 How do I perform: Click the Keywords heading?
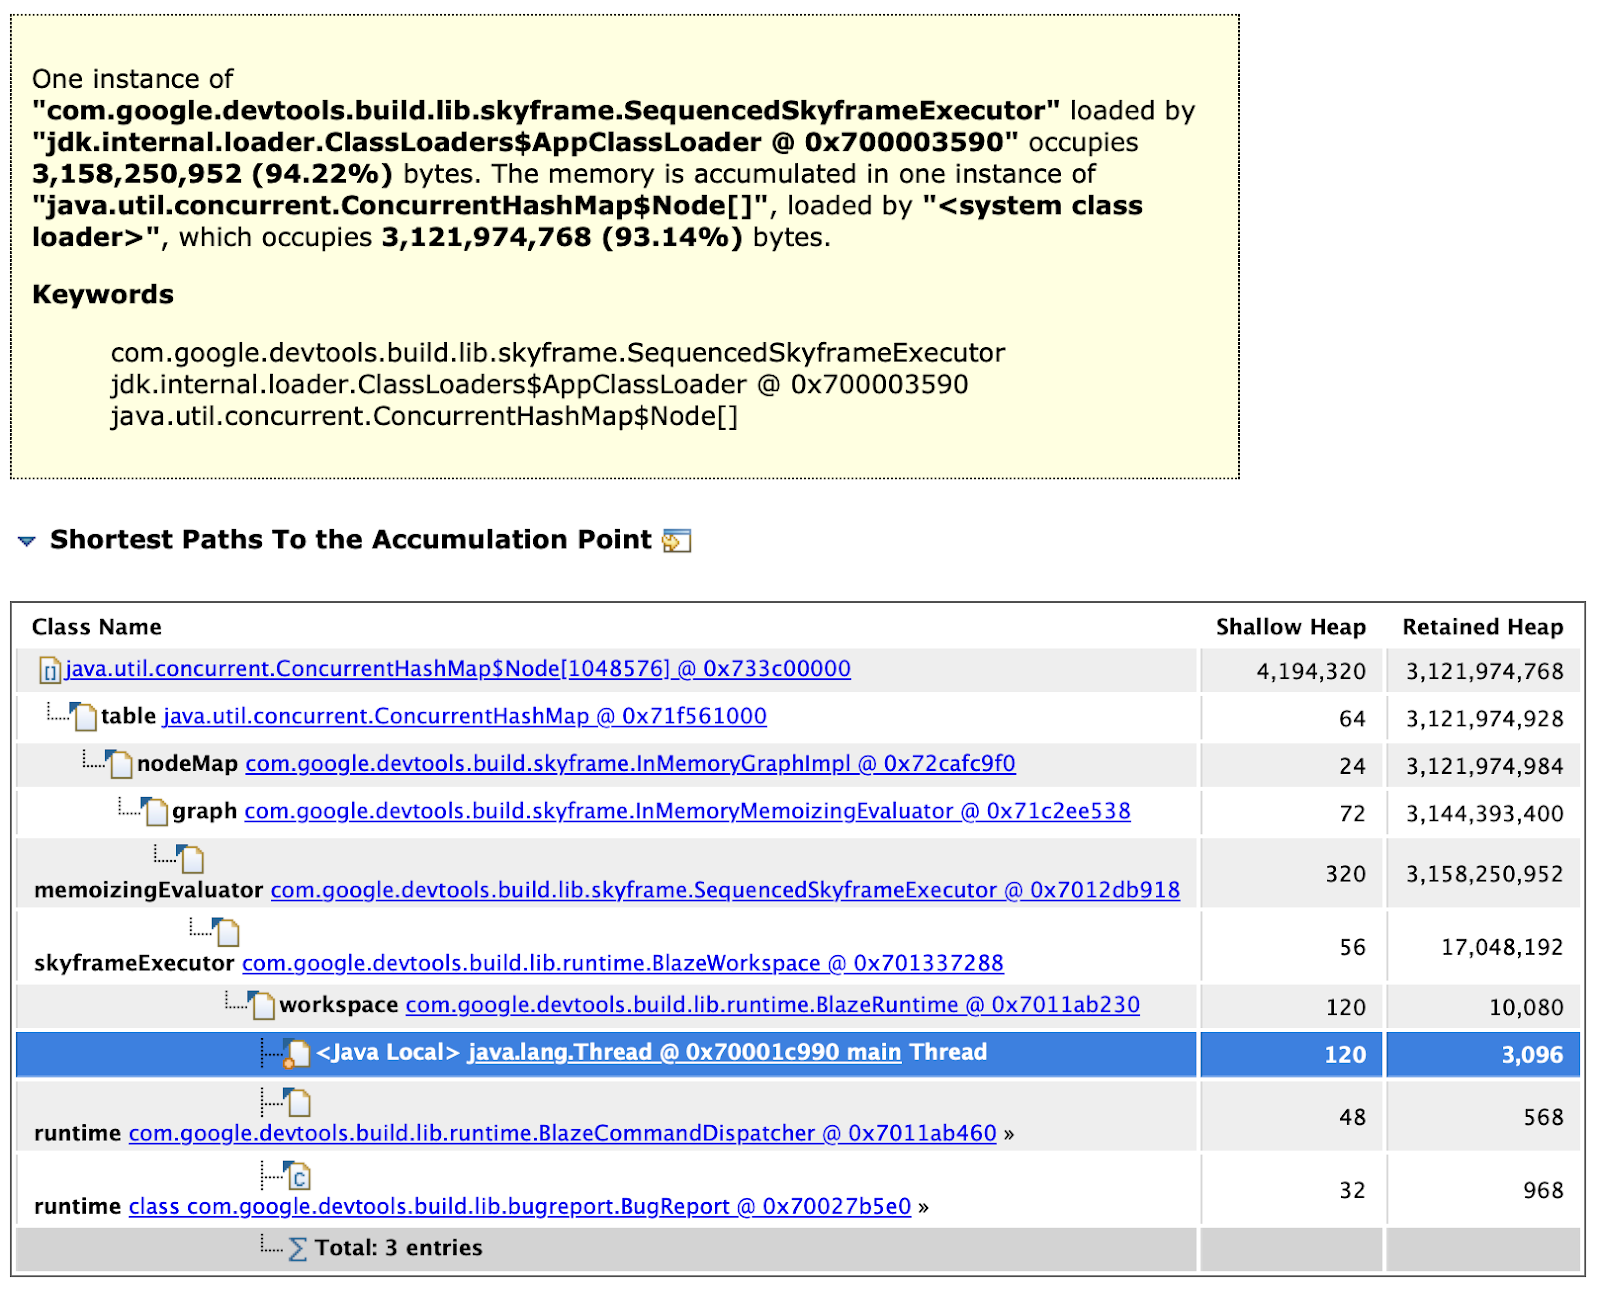click(x=103, y=295)
